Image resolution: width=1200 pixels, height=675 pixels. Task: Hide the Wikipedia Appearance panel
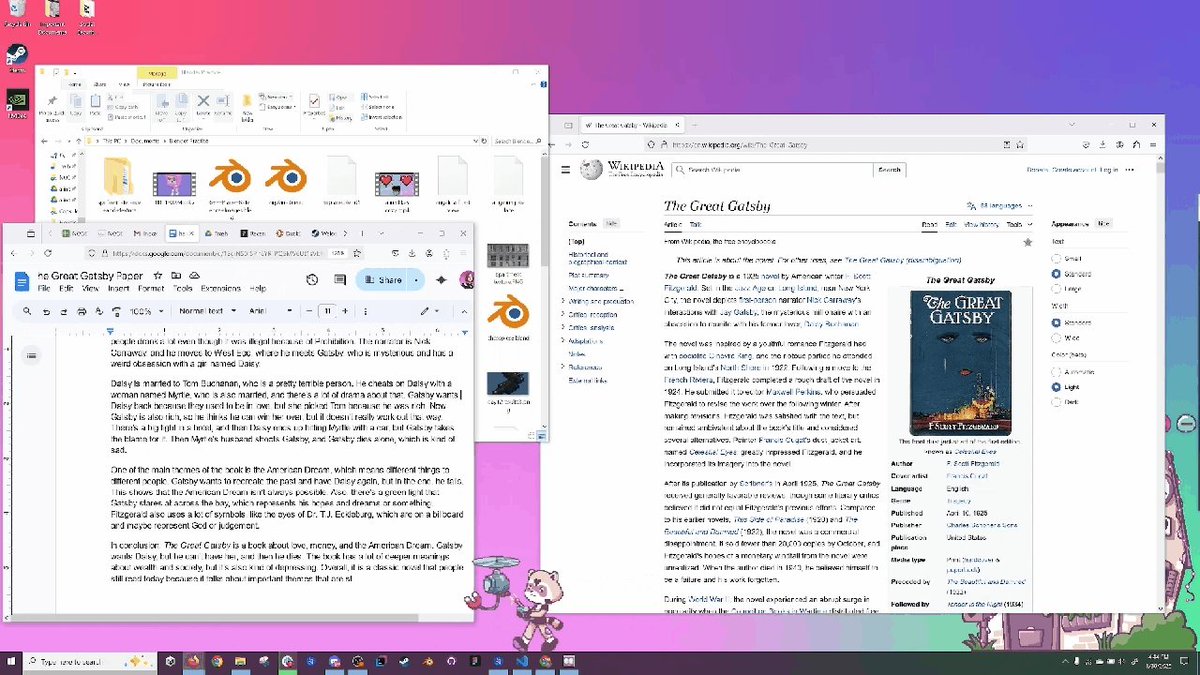click(1103, 224)
